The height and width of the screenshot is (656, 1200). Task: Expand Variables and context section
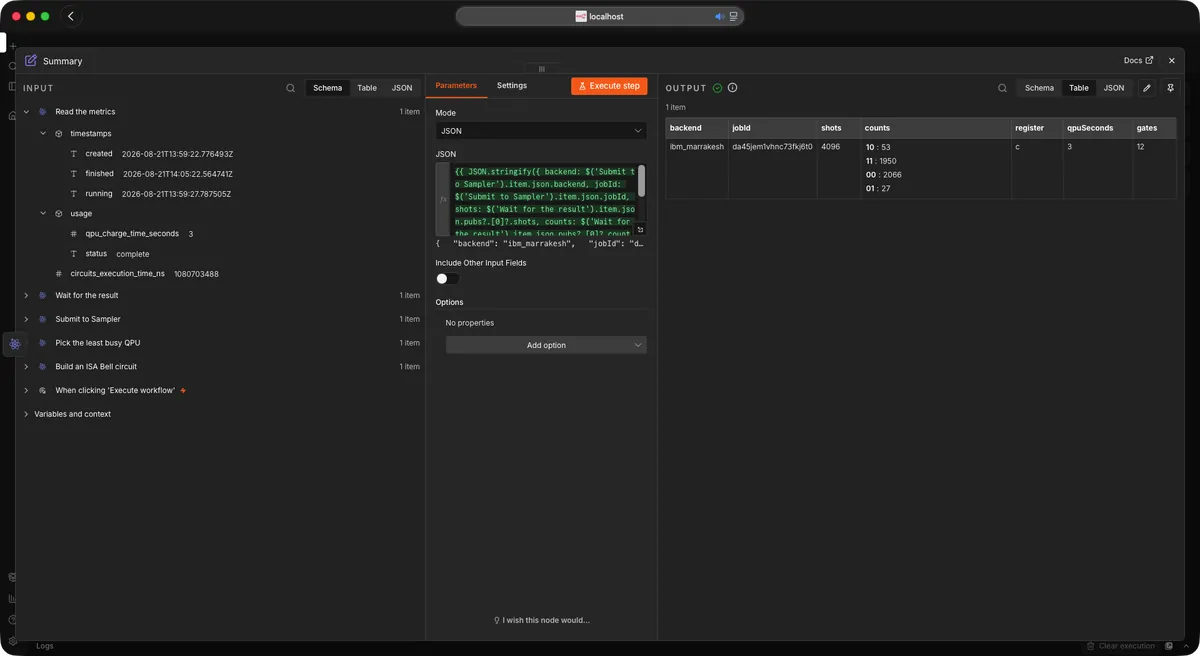[26, 414]
